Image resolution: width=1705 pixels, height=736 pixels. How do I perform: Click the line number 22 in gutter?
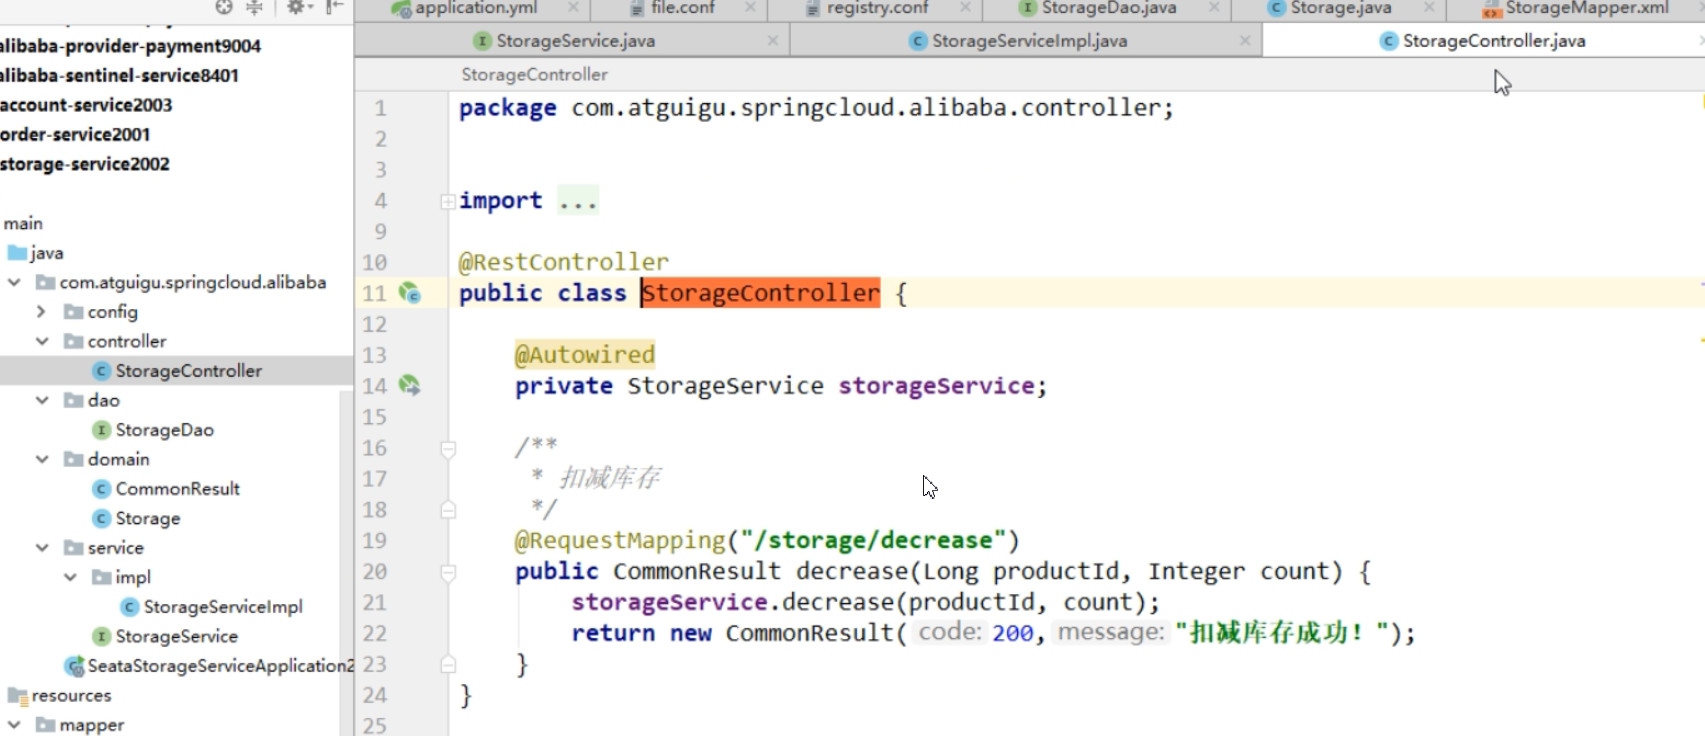(374, 633)
